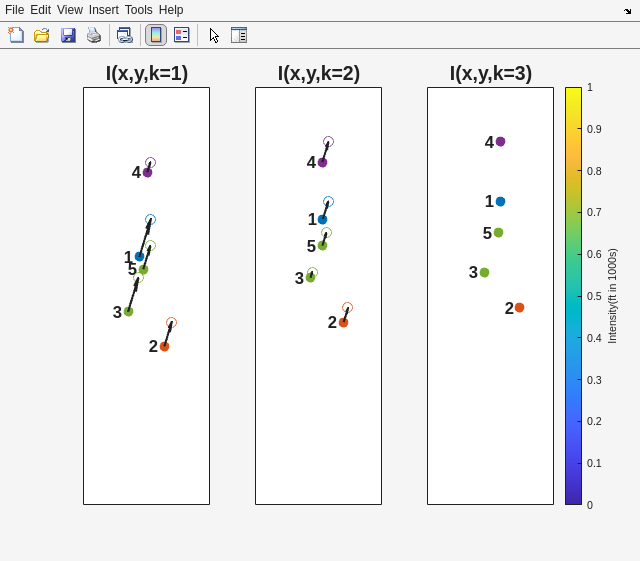Click the Link Plot toolbar icon
Screen dimensions: 640x561
(x=124, y=35)
